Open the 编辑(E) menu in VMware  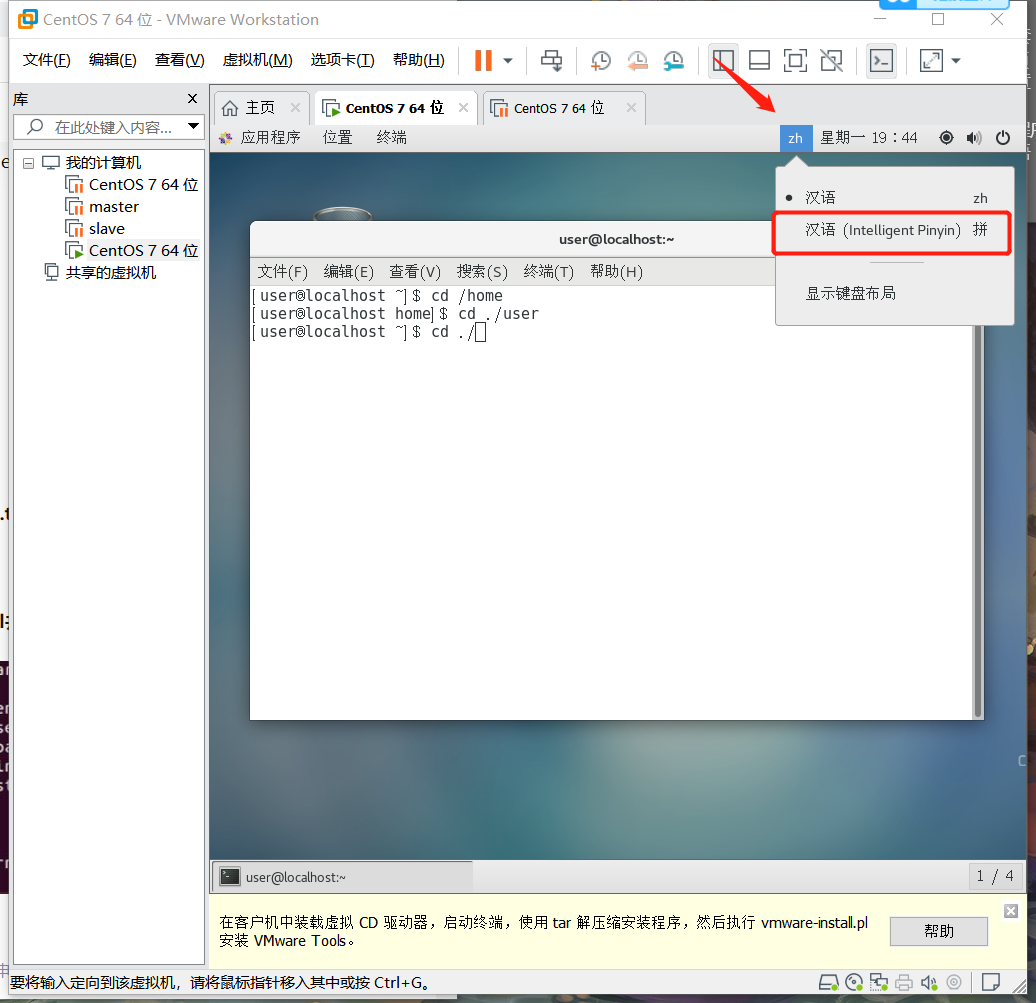[112, 60]
